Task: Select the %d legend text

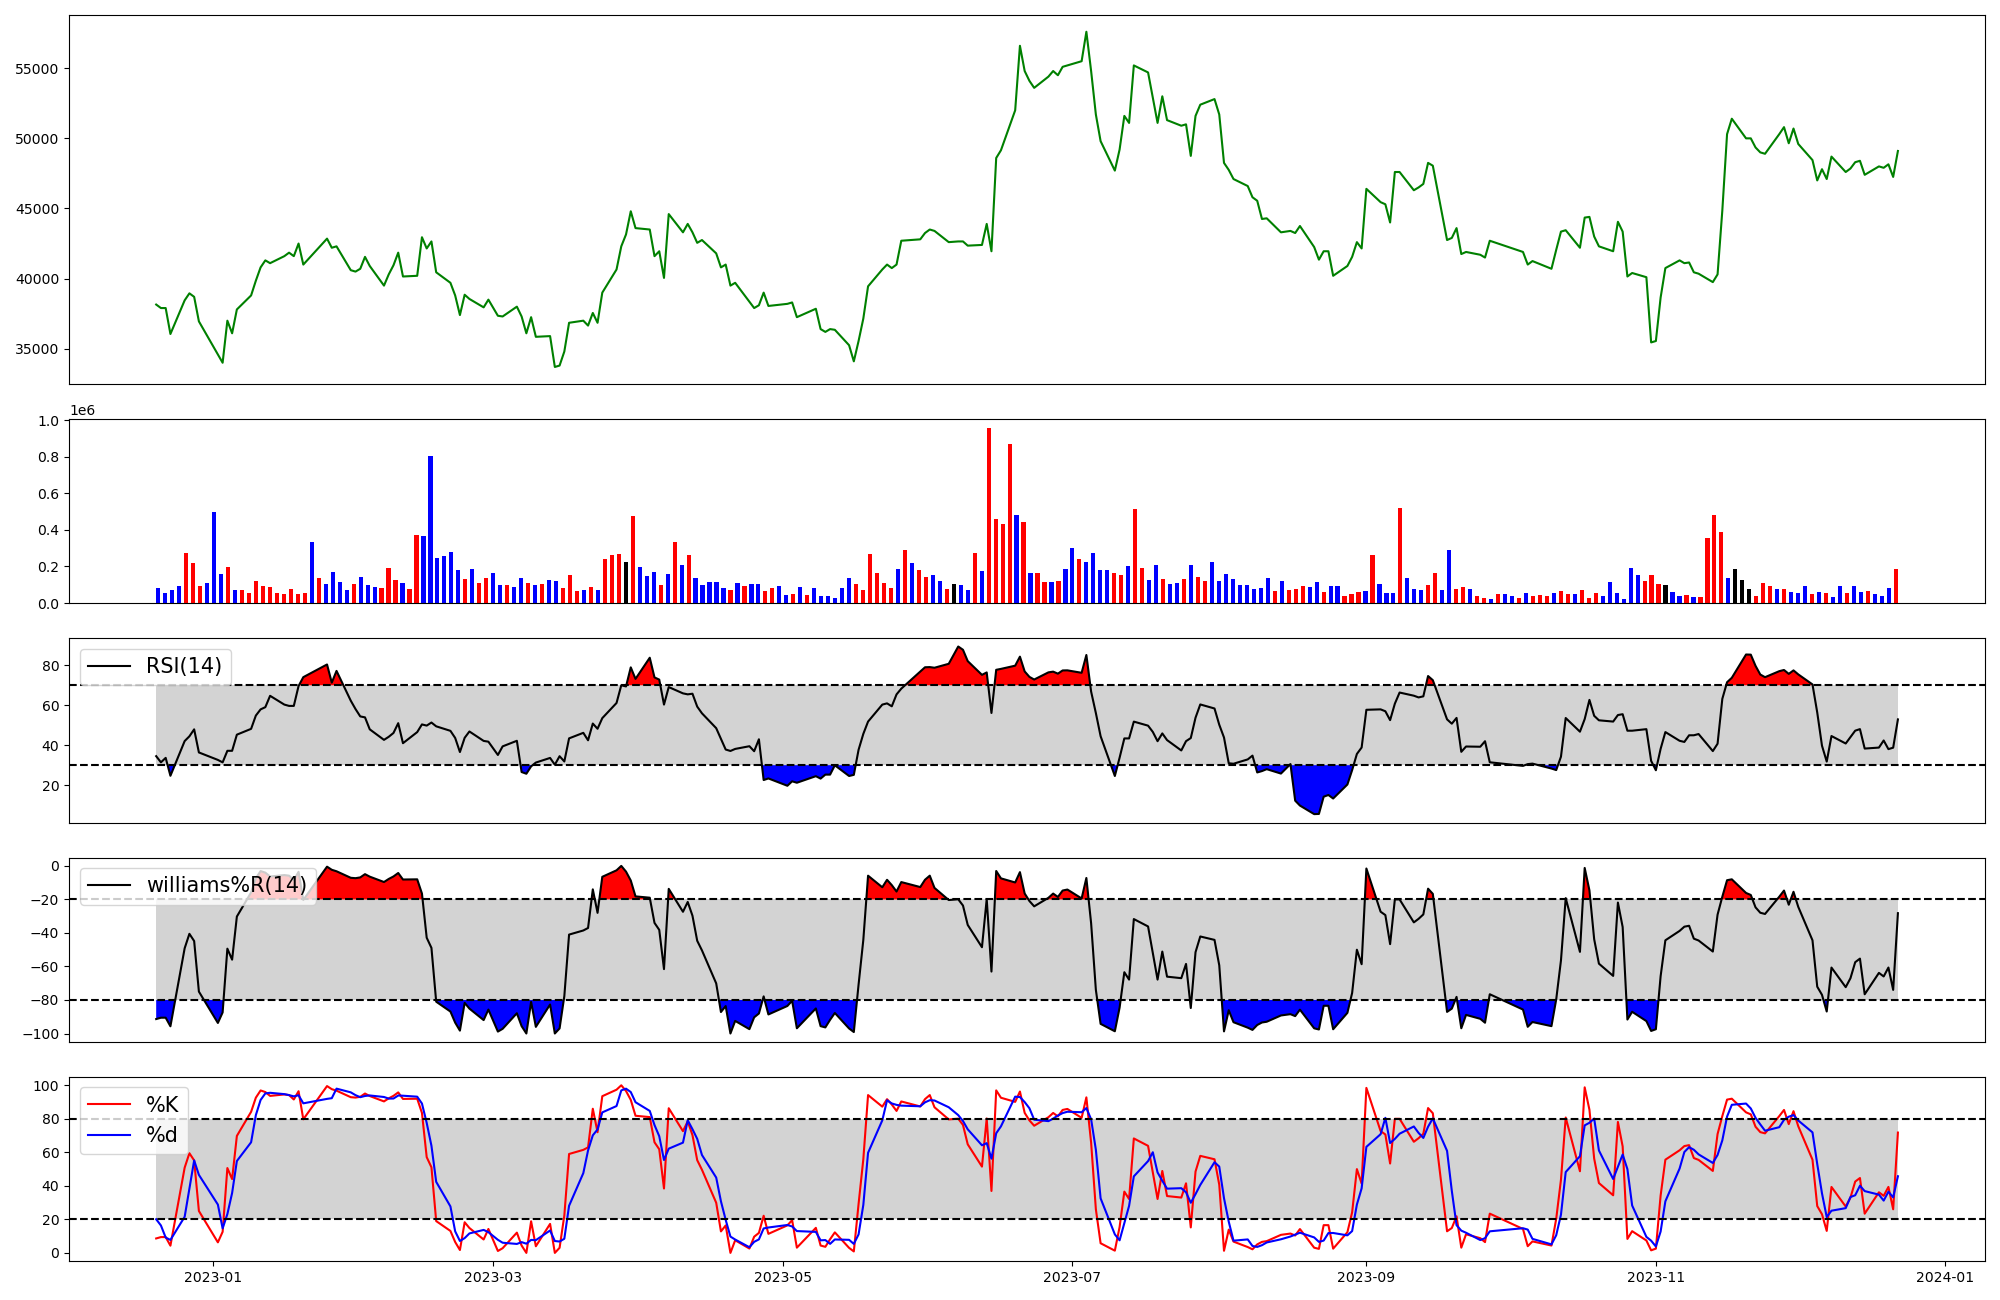Action: [162, 1135]
